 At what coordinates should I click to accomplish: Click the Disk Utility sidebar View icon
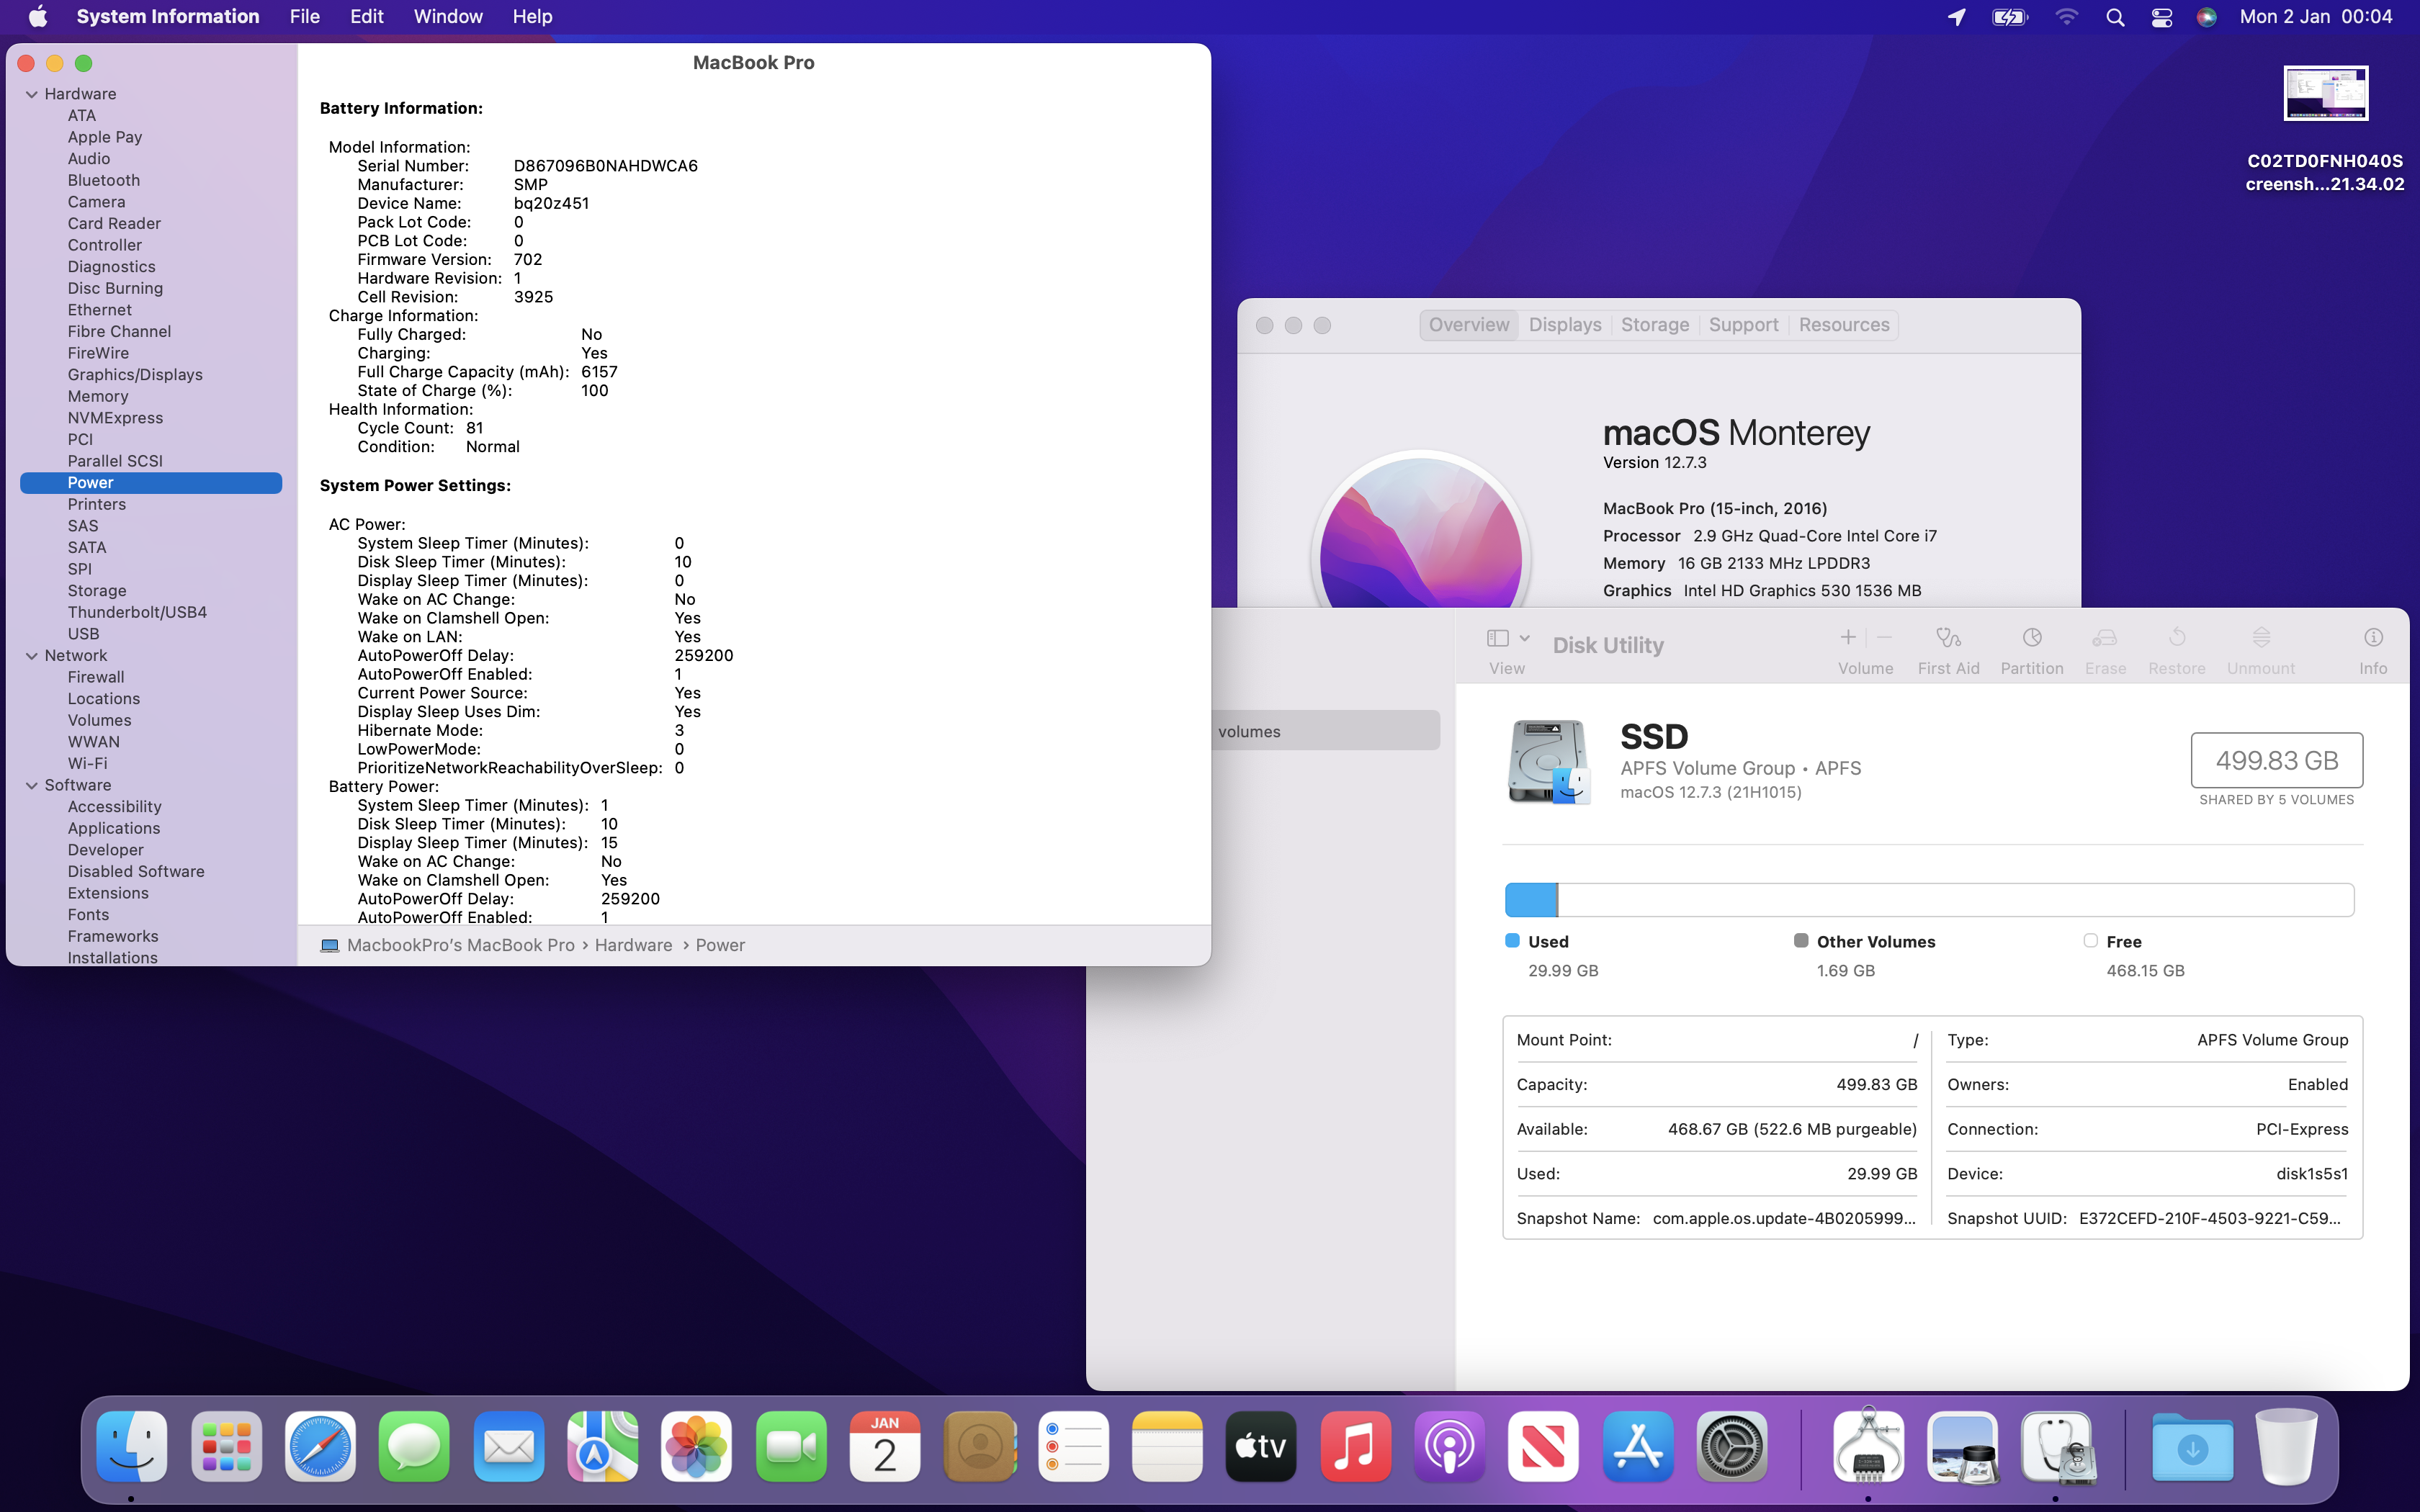click(1497, 638)
